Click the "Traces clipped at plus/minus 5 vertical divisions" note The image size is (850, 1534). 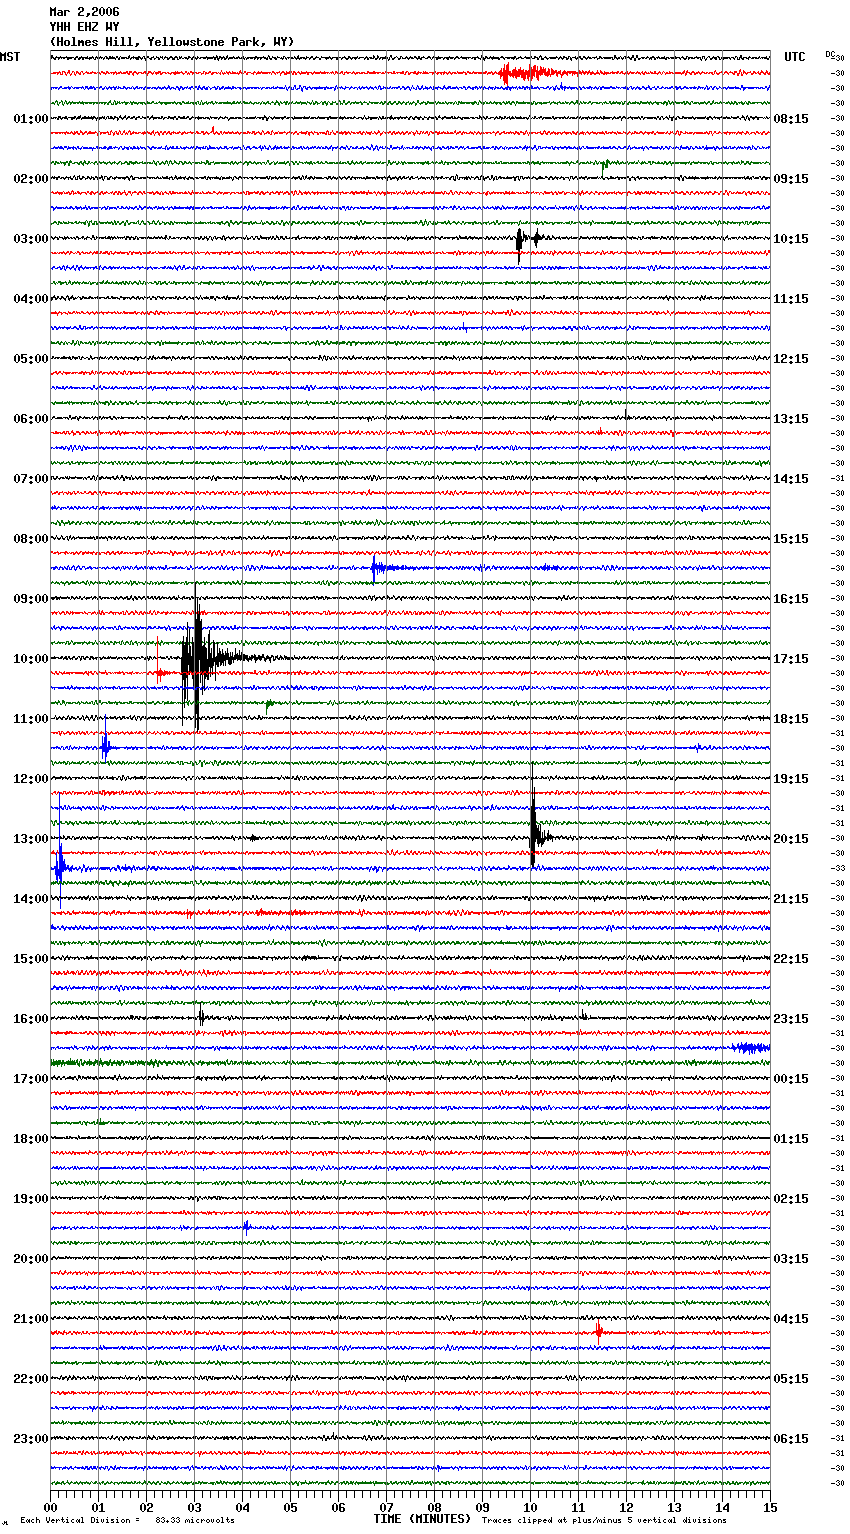click(604, 1520)
